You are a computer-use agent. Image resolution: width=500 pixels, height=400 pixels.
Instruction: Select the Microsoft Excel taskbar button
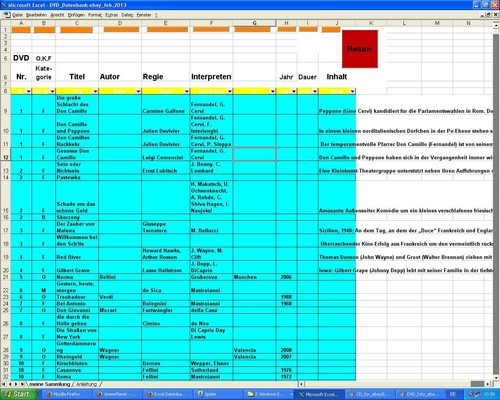click(319, 394)
